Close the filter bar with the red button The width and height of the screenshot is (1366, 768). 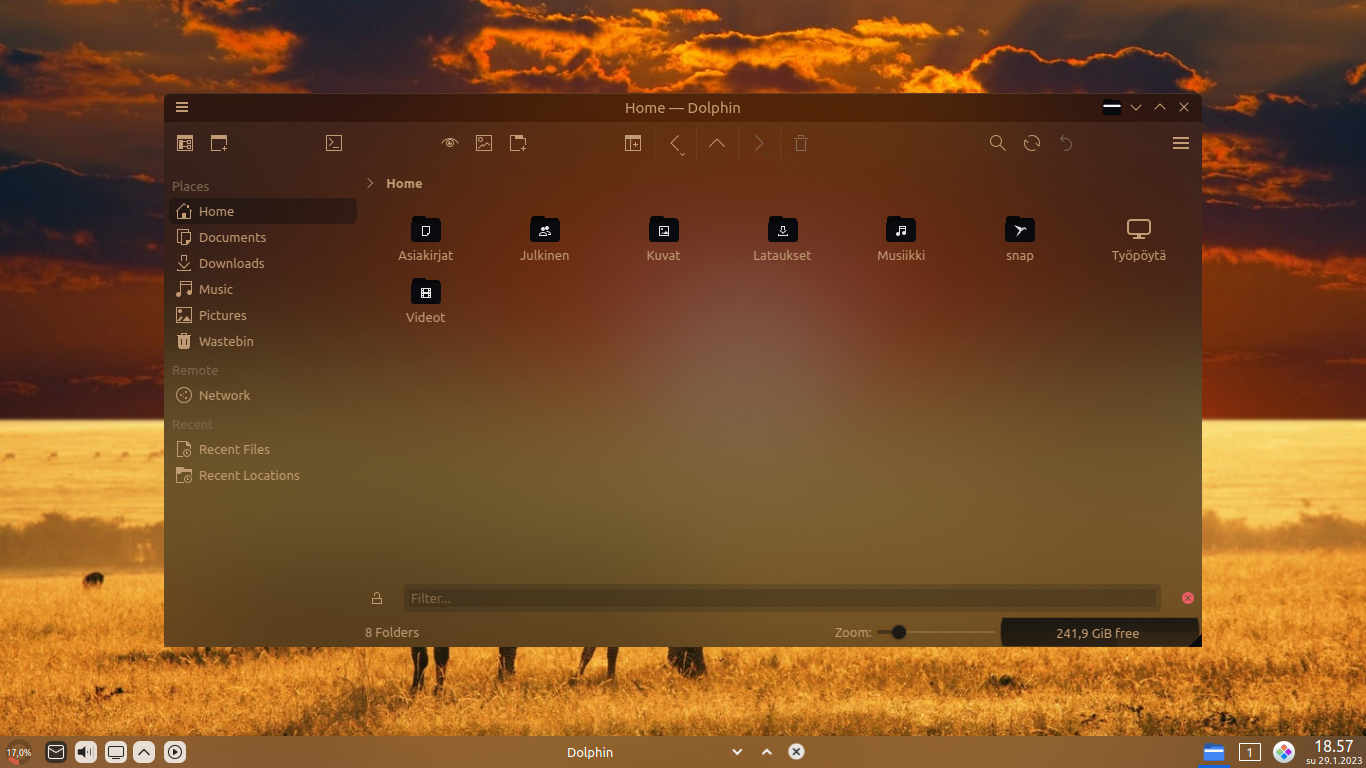coord(1188,598)
